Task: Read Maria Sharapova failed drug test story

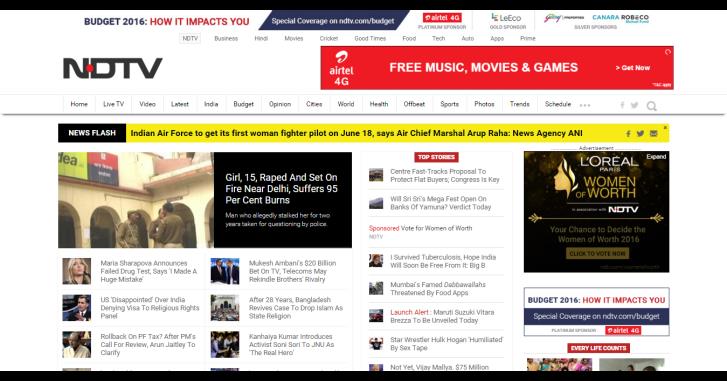Action: (x=149, y=271)
